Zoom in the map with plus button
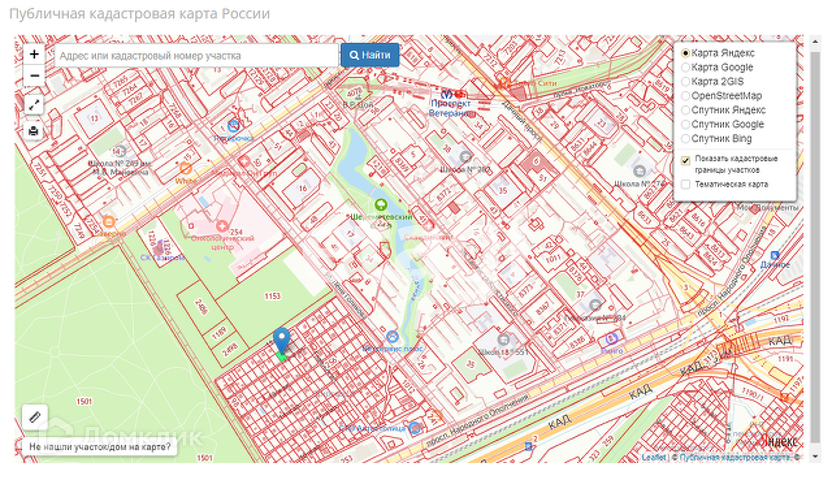The width and height of the screenshot is (832, 480). click(34, 54)
